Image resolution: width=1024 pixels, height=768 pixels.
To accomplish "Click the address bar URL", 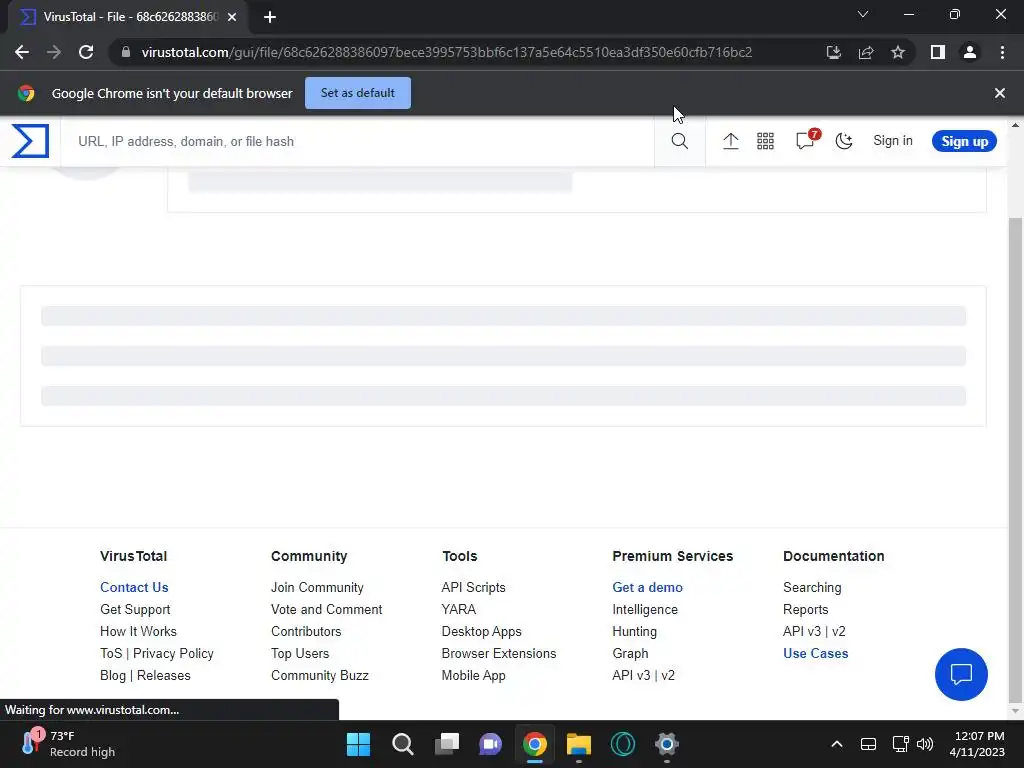I will click(447, 52).
